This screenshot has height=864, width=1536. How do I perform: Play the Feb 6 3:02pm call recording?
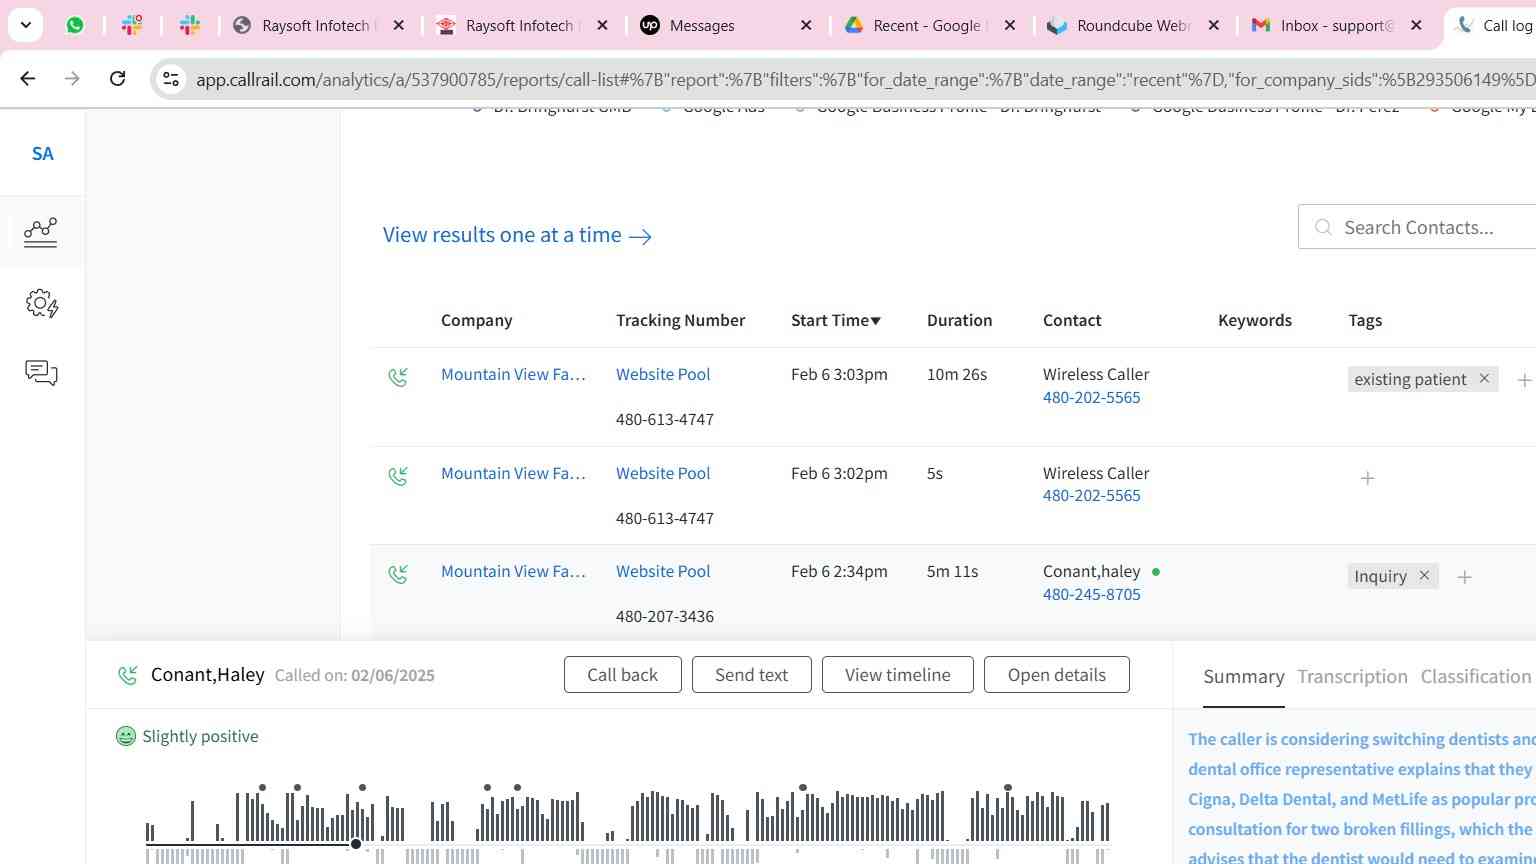pyautogui.click(x=398, y=476)
